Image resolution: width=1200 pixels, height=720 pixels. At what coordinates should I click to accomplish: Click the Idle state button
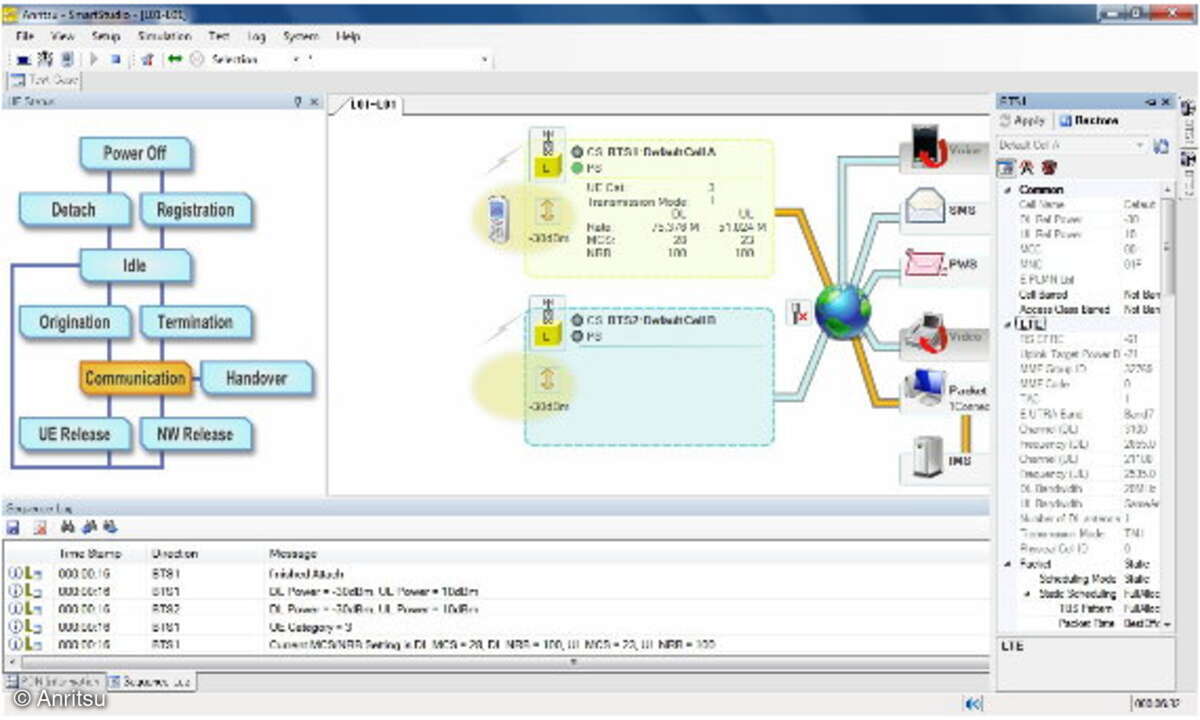135,266
